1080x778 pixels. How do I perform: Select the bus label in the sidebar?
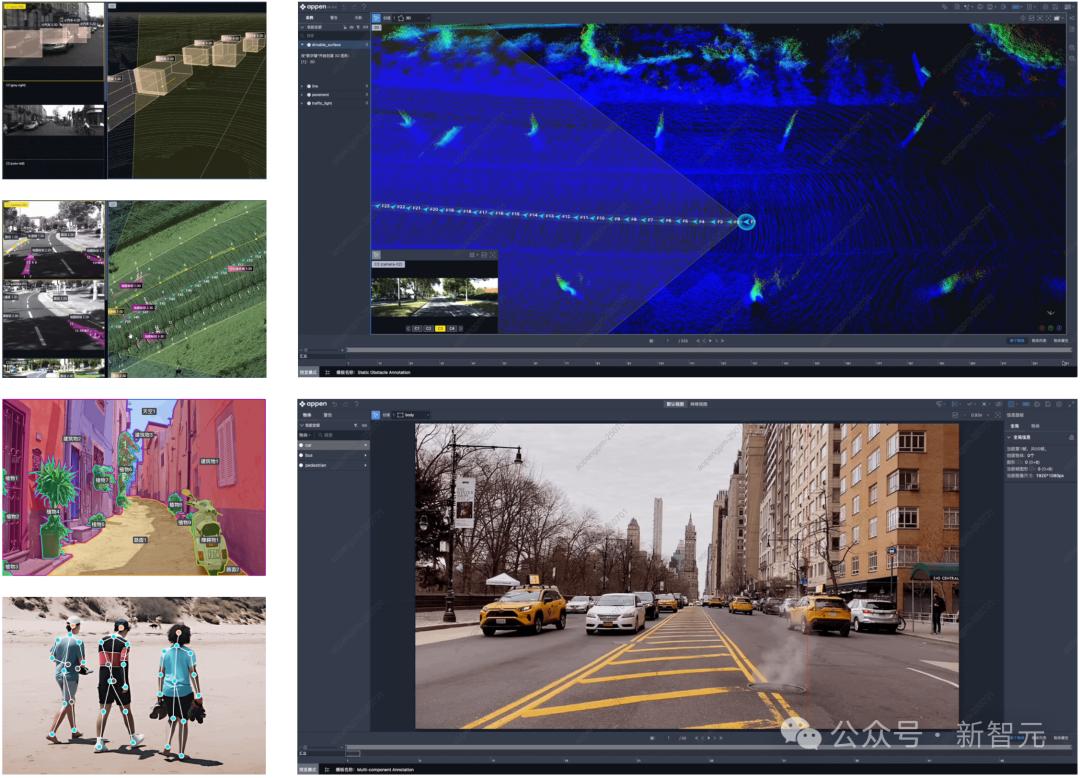(x=310, y=455)
